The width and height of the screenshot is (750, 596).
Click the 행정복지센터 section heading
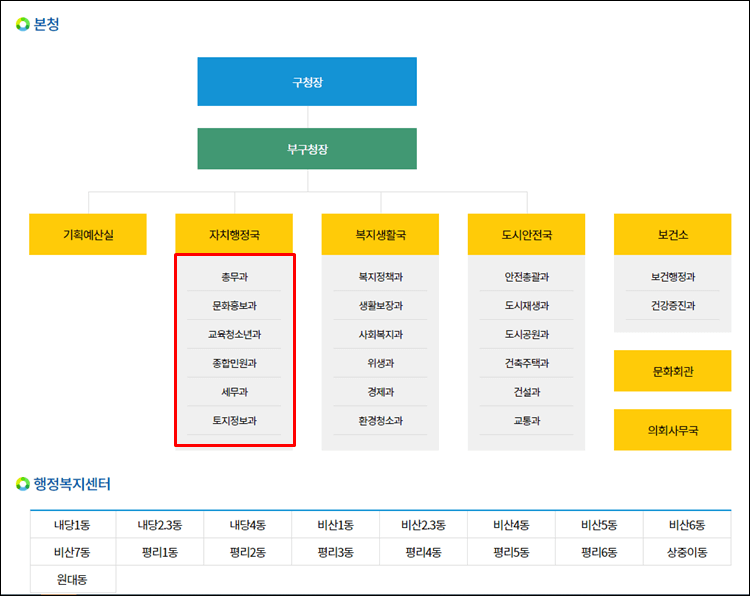coord(72,484)
